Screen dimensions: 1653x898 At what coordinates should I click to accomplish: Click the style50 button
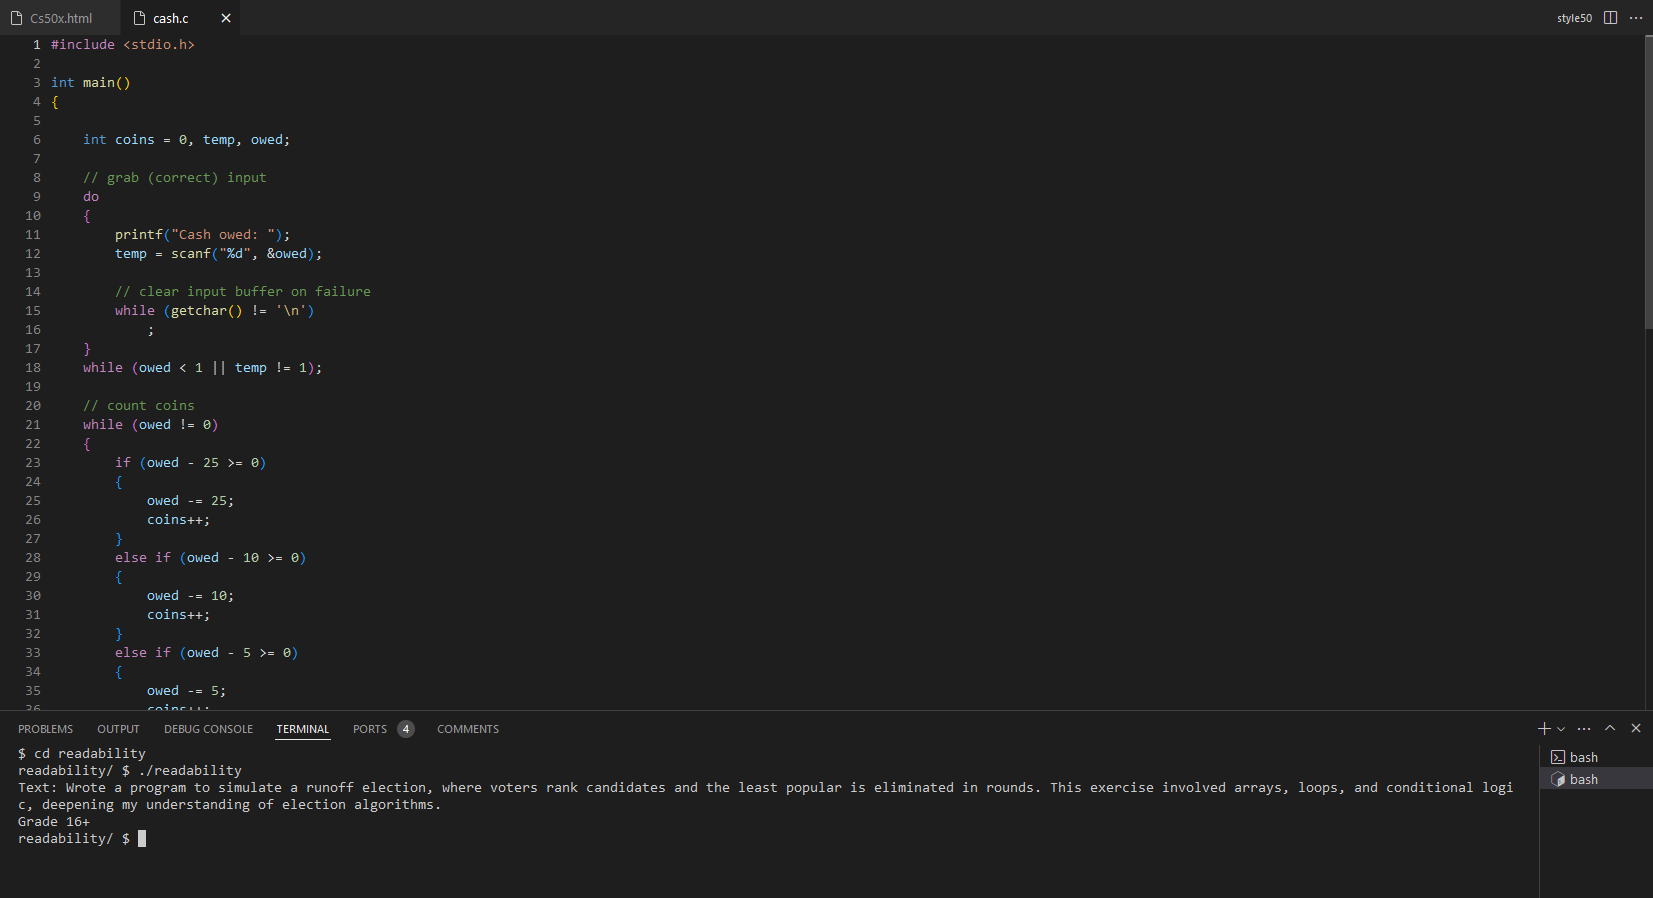tap(1574, 18)
